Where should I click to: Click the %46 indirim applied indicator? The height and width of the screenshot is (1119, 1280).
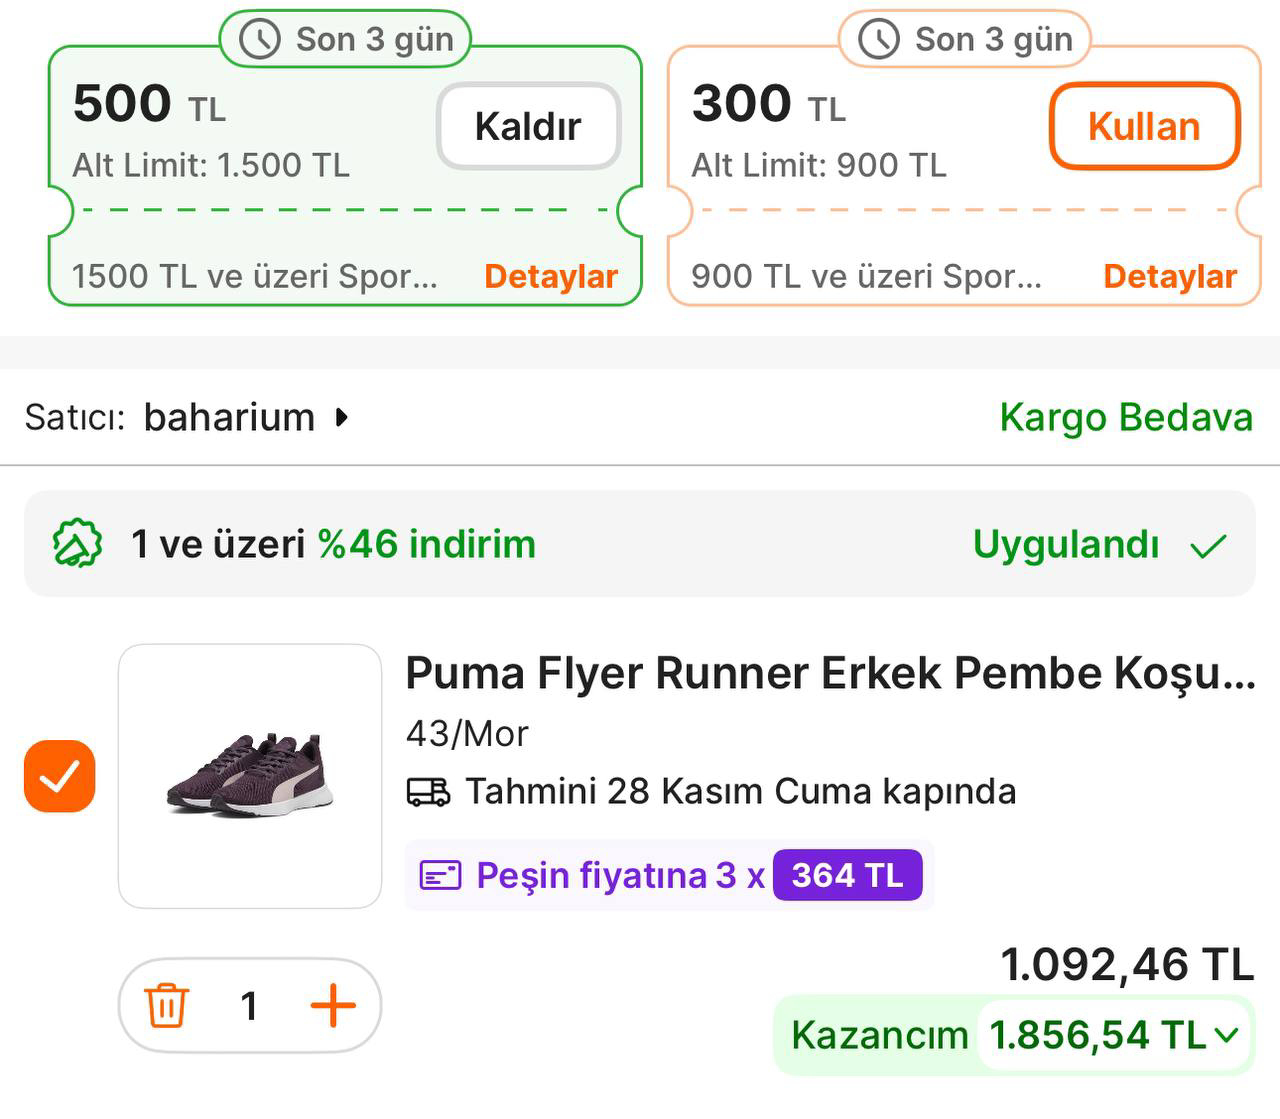[425, 544]
